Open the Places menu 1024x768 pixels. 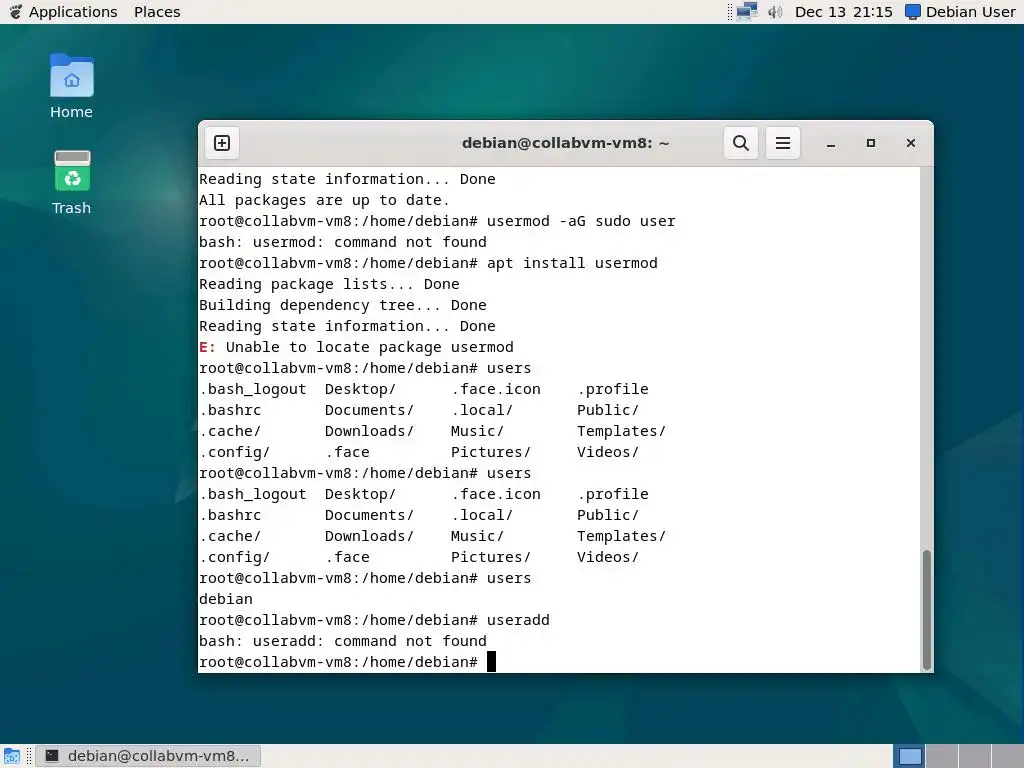157,12
